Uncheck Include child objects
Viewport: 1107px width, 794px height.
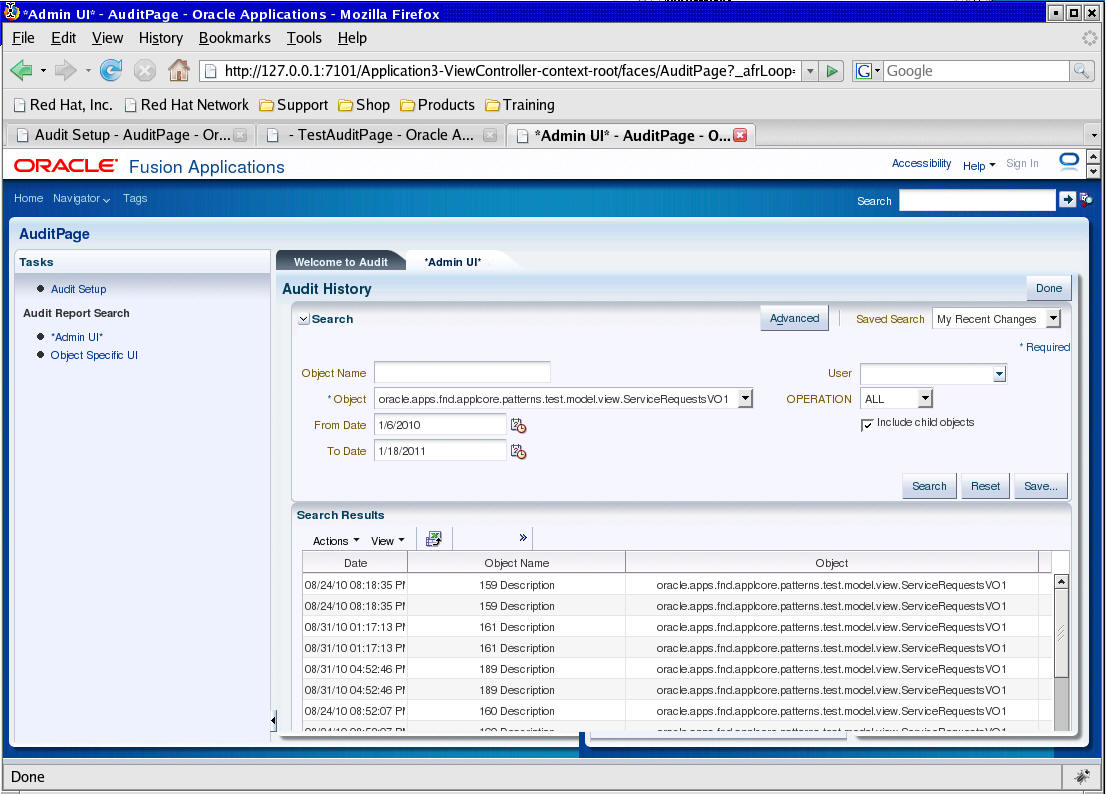867,423
